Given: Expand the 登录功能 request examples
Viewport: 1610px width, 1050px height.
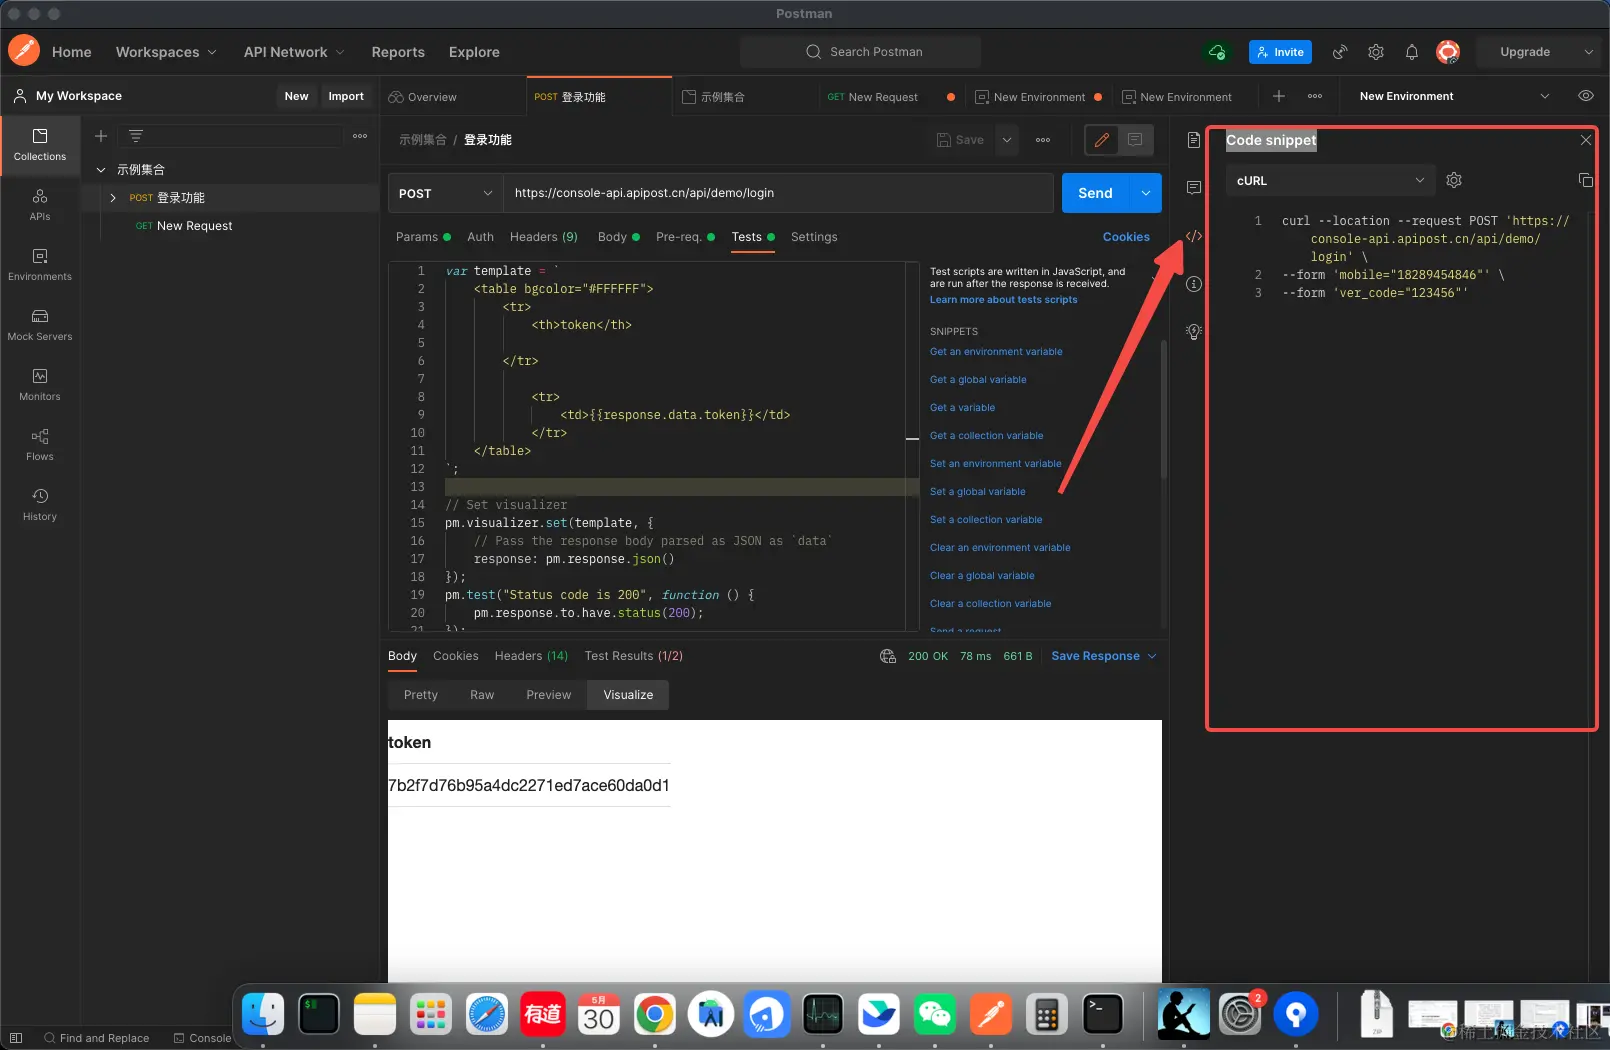Looking at the screenshot, I should pos(113,198).
